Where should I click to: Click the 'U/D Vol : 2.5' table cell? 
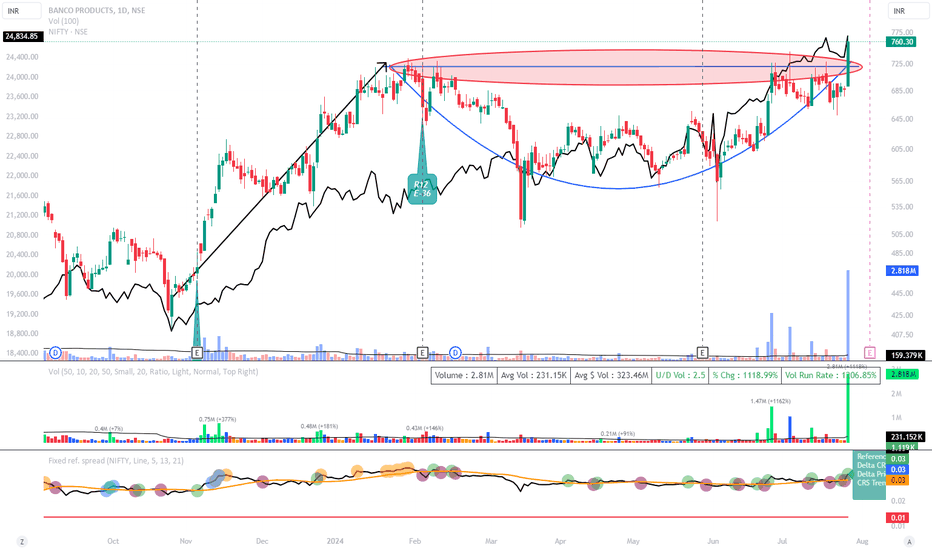pos(680,376)
